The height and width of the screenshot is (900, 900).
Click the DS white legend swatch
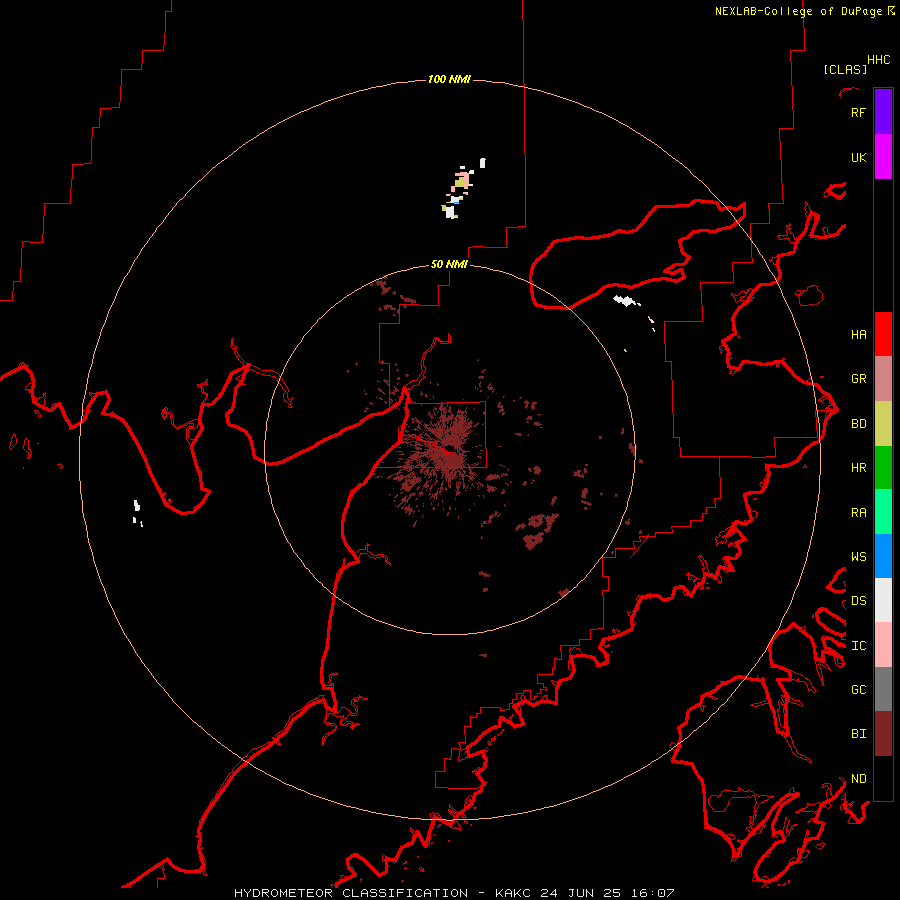pos(883,600)
